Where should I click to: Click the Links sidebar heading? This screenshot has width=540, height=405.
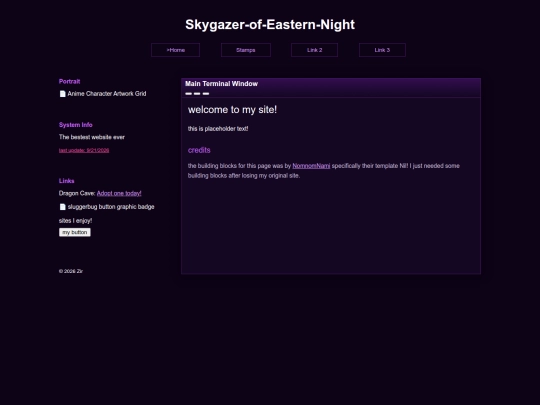click(66, 181)
